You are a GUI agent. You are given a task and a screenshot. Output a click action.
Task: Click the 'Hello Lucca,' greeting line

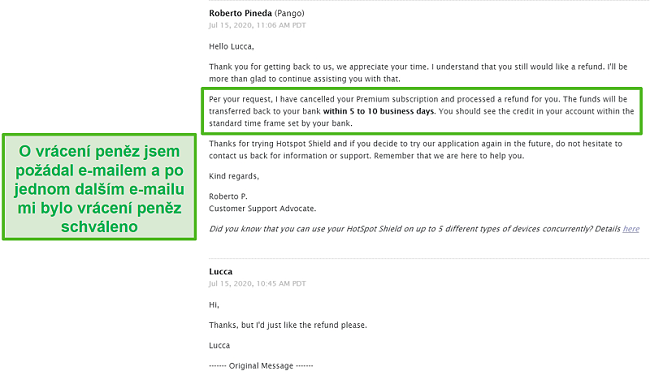(231, 46)
